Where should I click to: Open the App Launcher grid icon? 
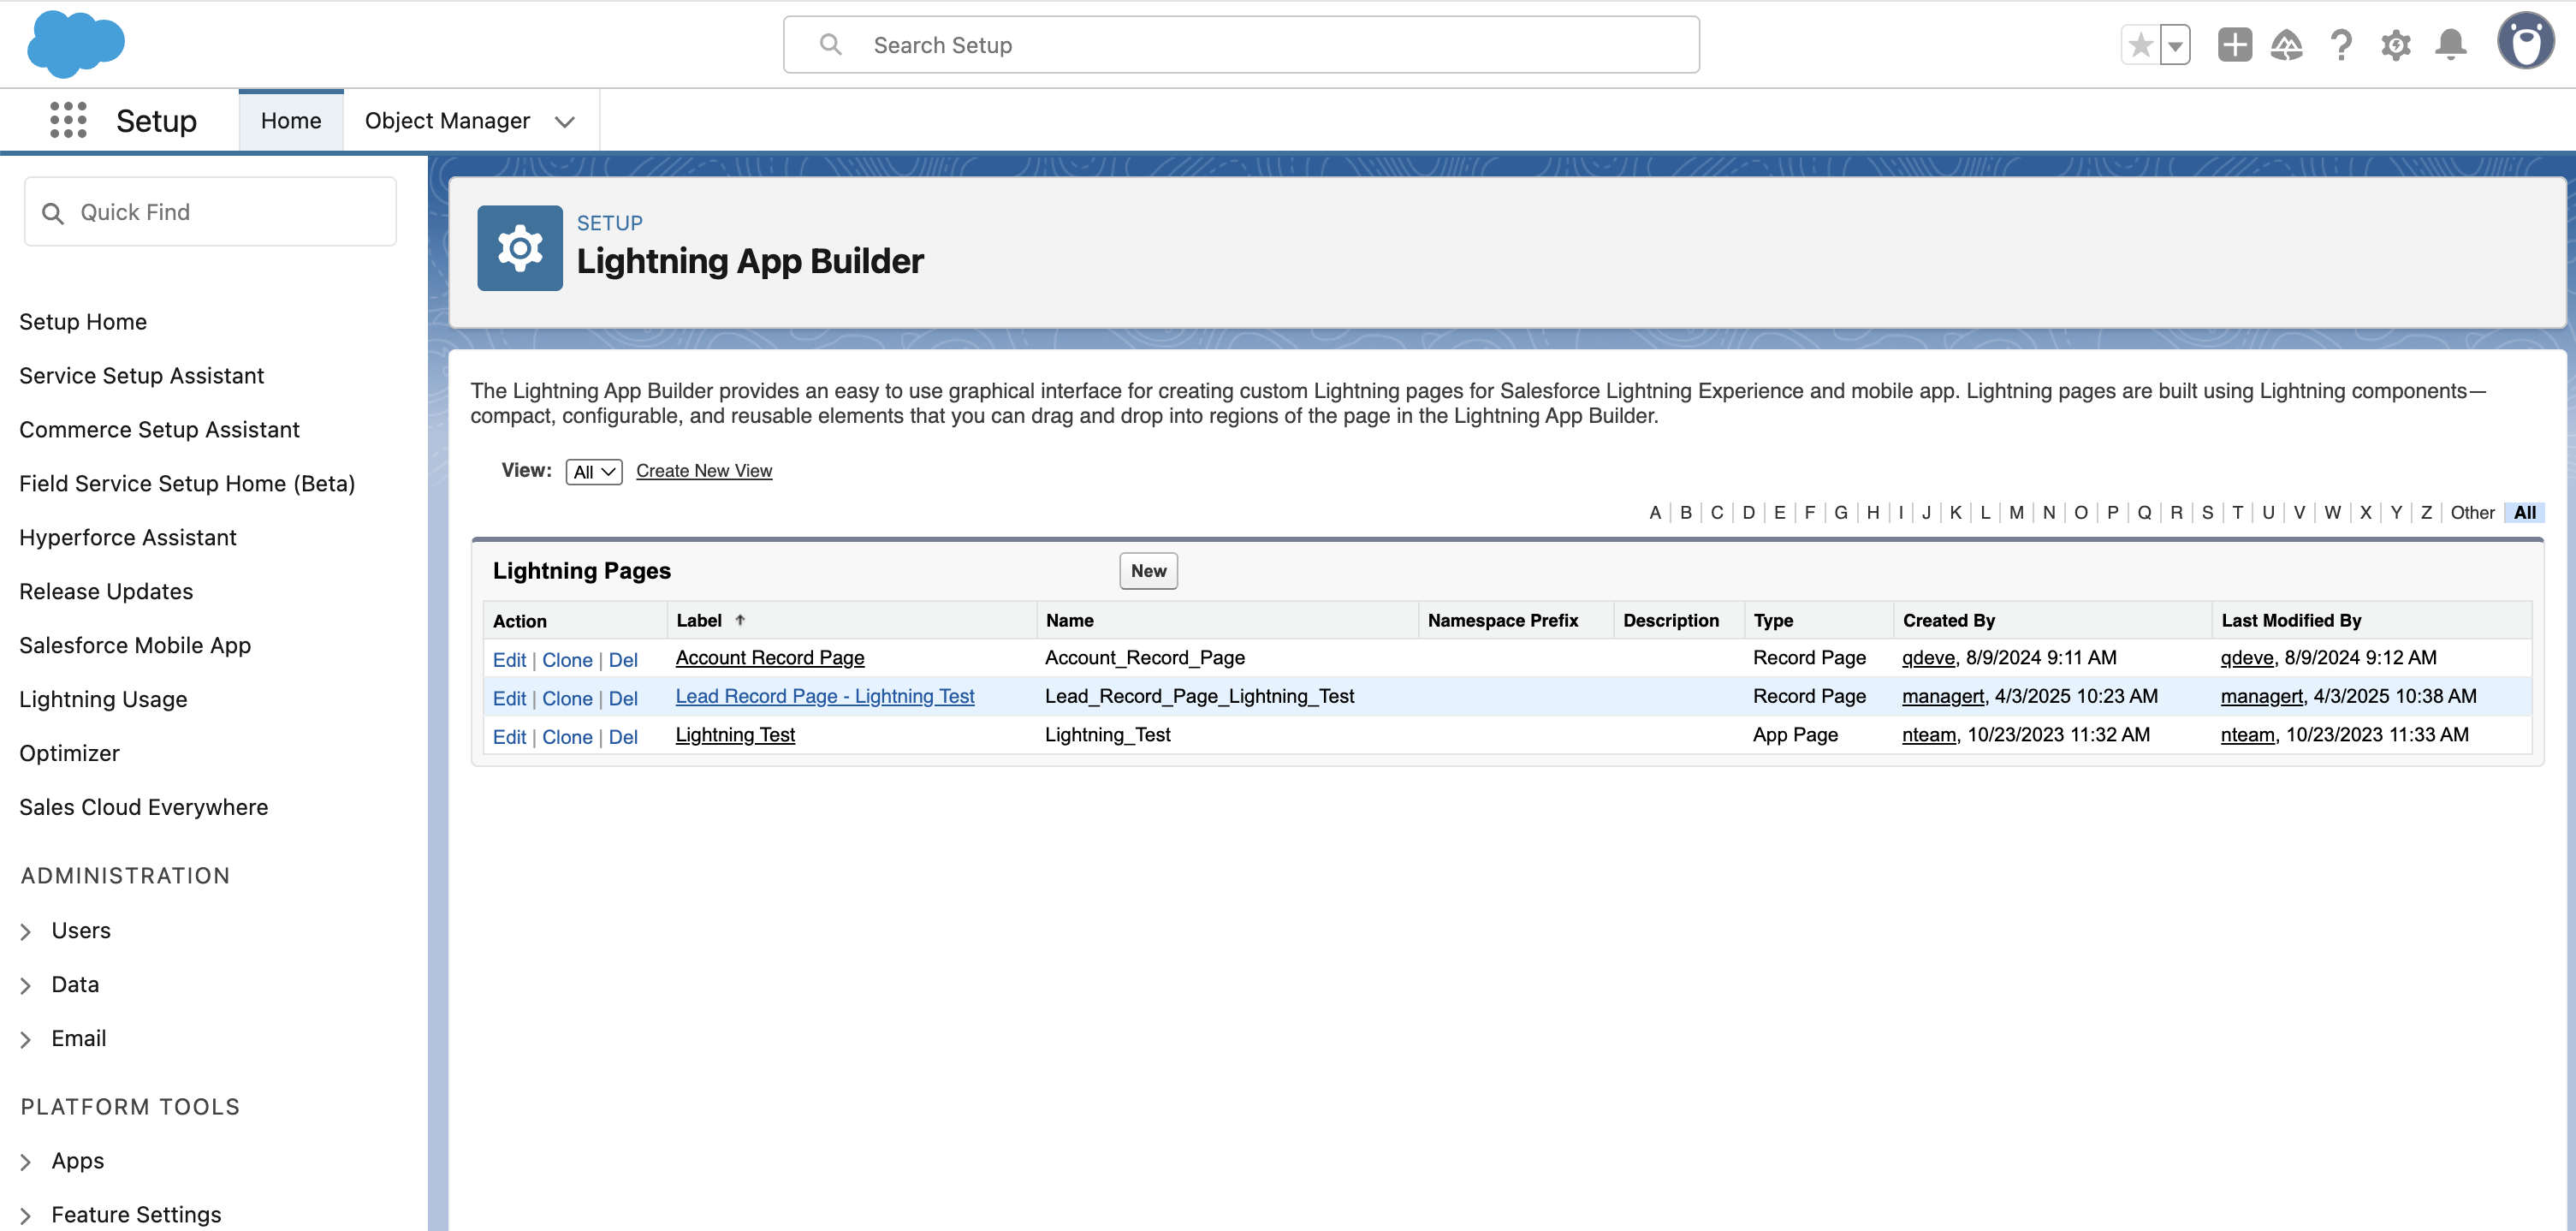(68, 120)
